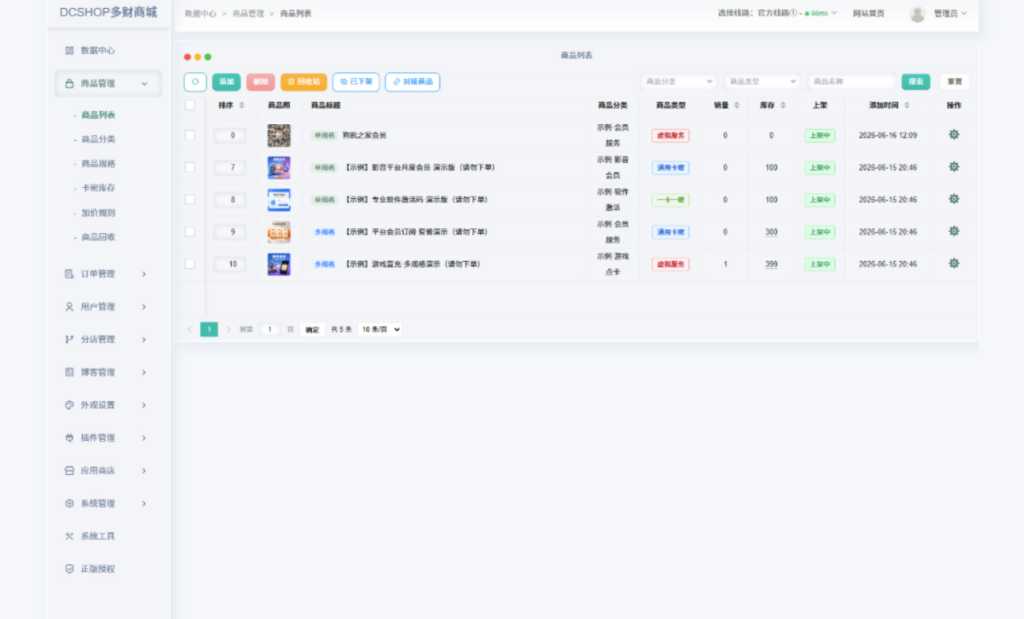The height and width of the screenshot is (619, 1024).
Task: Open the 商品分类 filter dropdown
Action: point(679,82)
